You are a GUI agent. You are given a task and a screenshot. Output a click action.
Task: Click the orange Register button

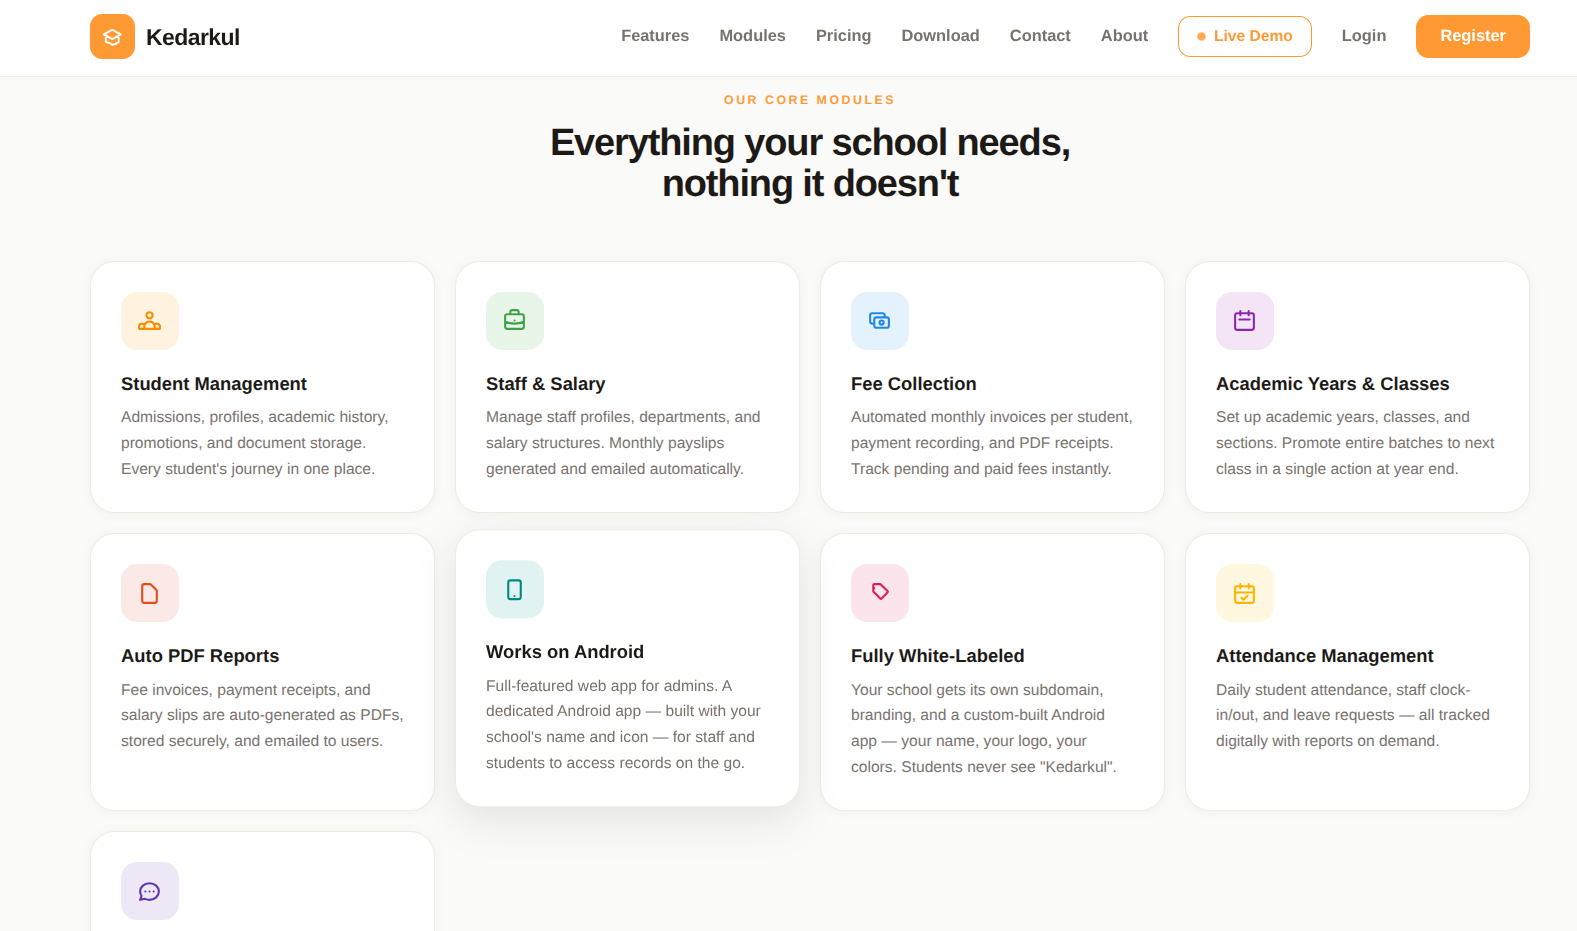pyautogui.click(x=1473, y=36)
